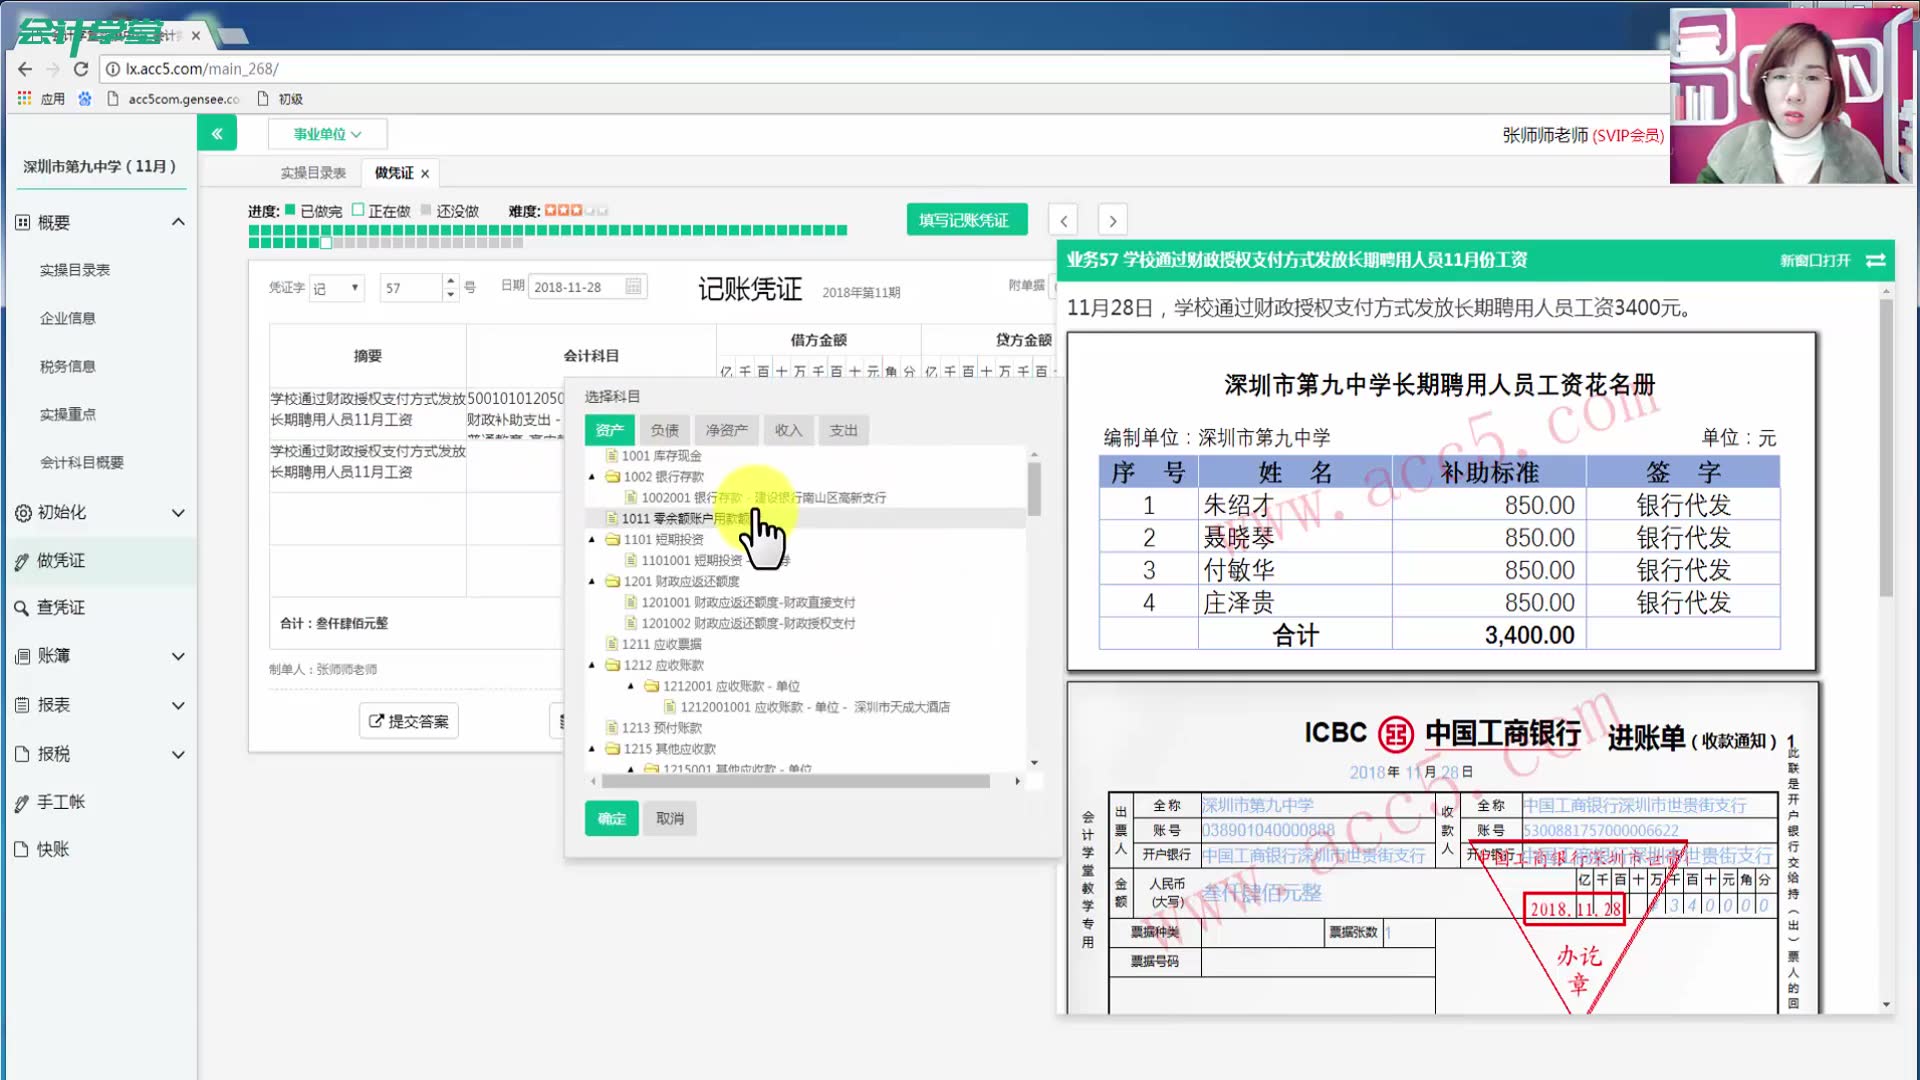Switch to the 支出 subject tab
The width and height of the screenshot is (1920, 1080).
click(x=843, y=430)
